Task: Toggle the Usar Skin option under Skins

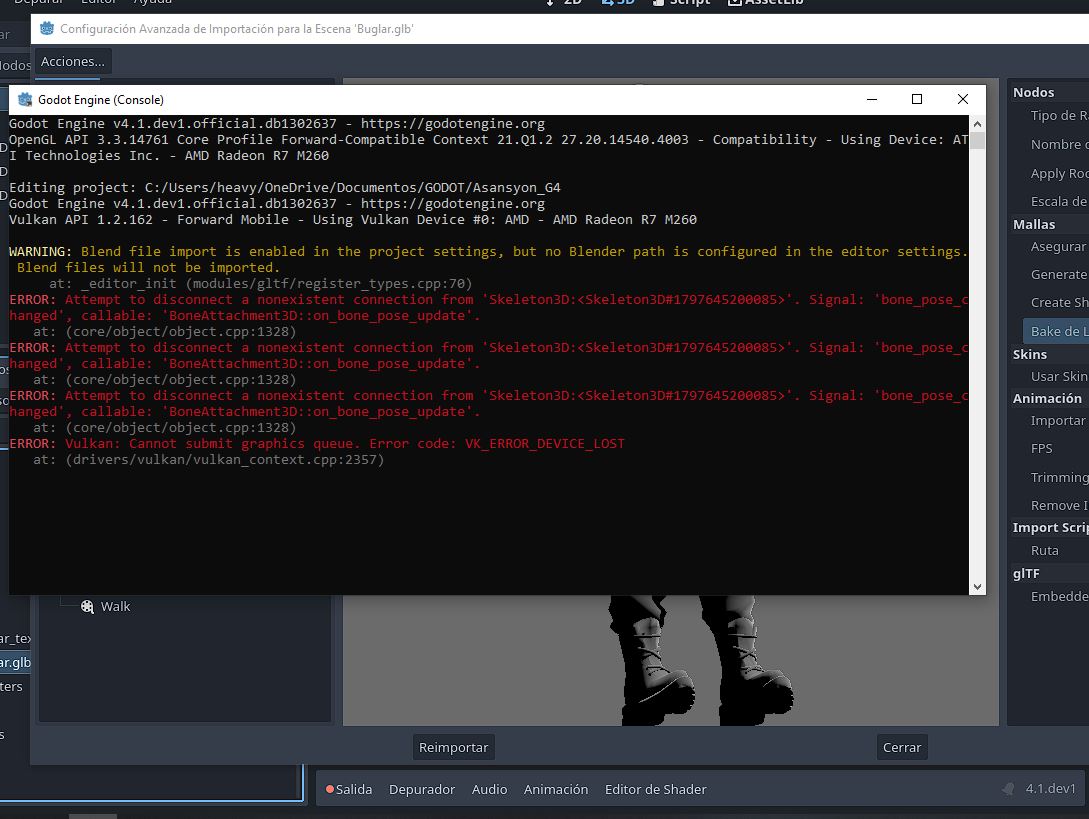Action: (x=1058, y=375)
